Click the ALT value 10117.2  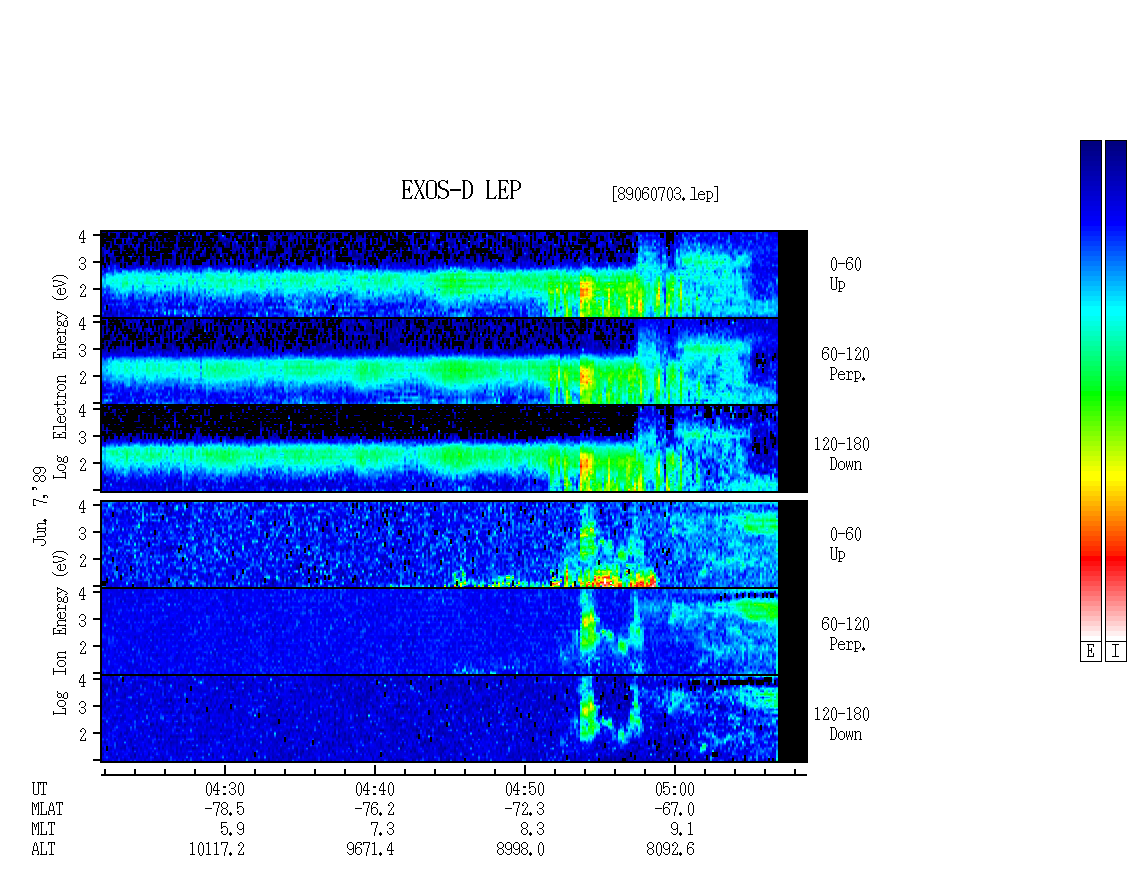(217, 850)
